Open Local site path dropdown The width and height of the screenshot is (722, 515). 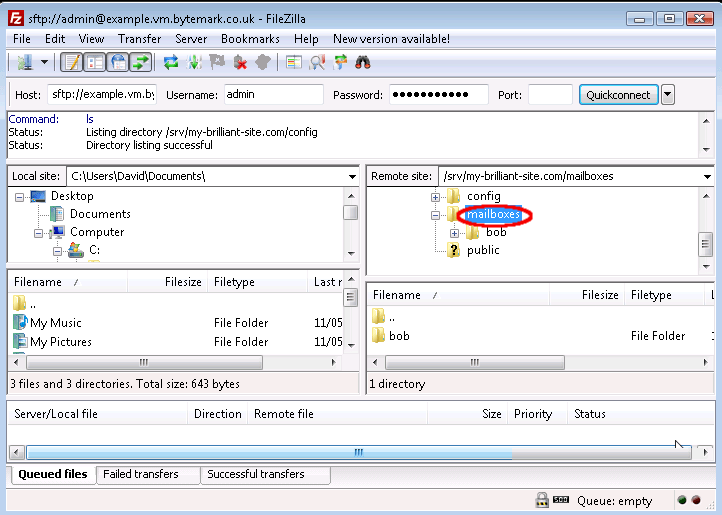[352, 176]
